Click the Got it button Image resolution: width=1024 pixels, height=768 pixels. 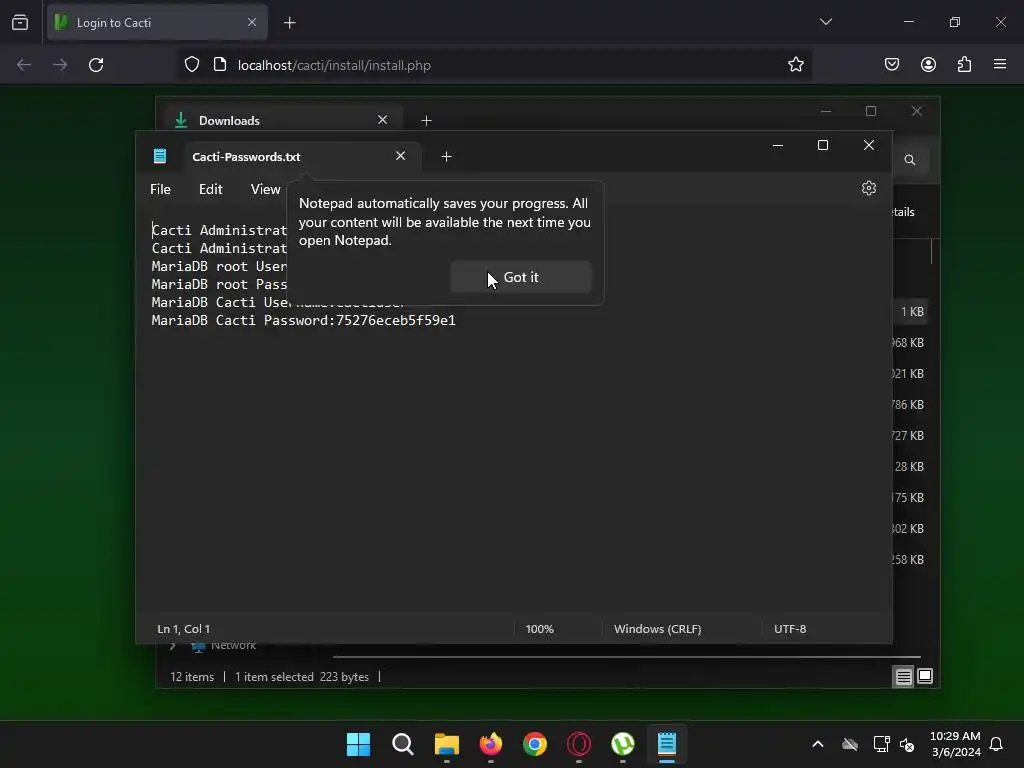pyautogui.click(x=520, y=277)
